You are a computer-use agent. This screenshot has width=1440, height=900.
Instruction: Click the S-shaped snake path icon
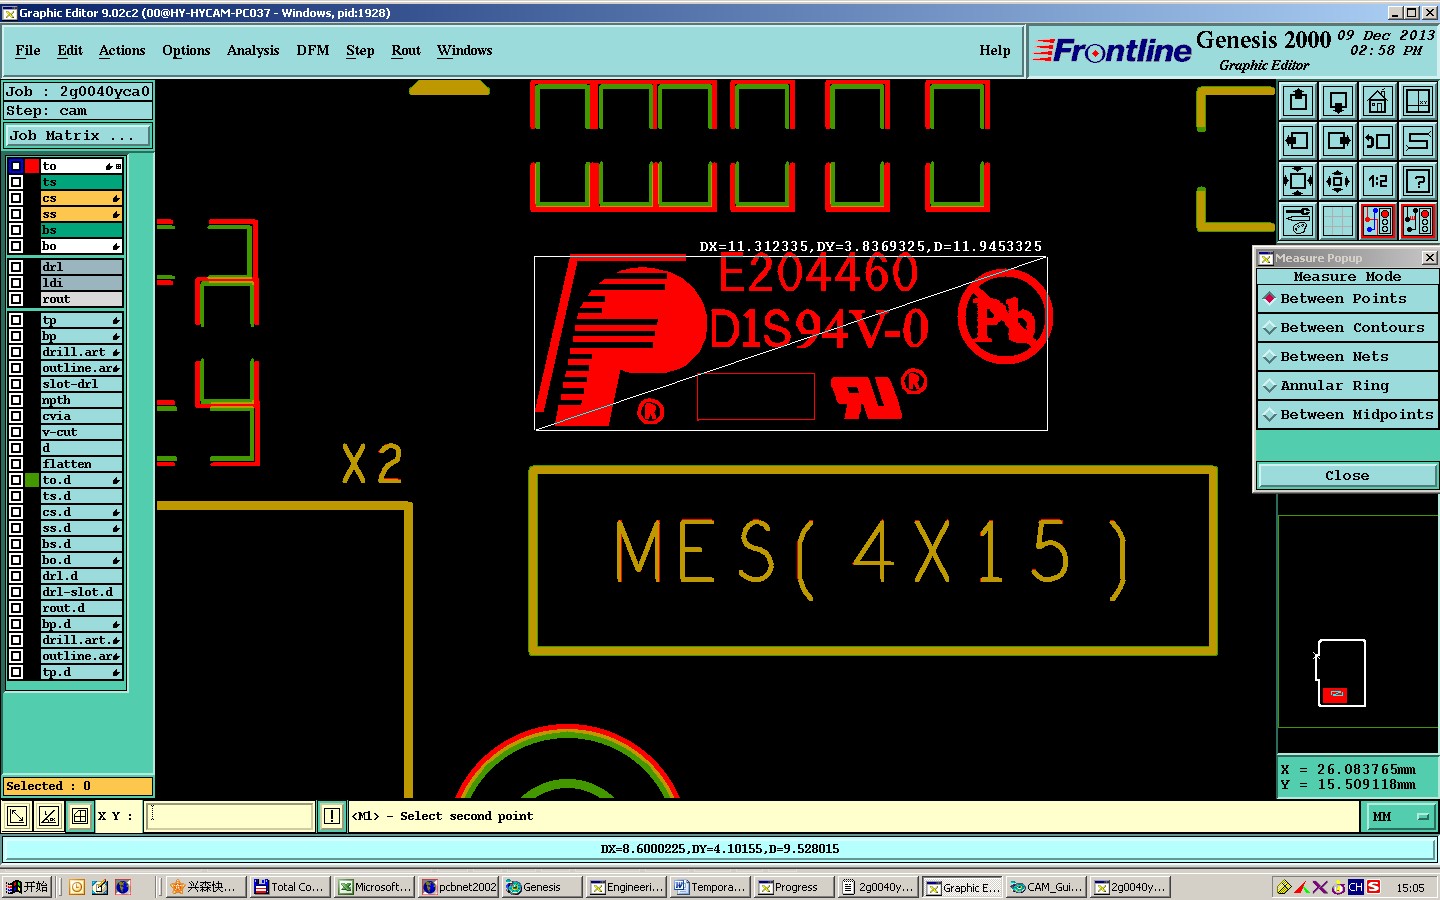click(x=1418, y=141)
